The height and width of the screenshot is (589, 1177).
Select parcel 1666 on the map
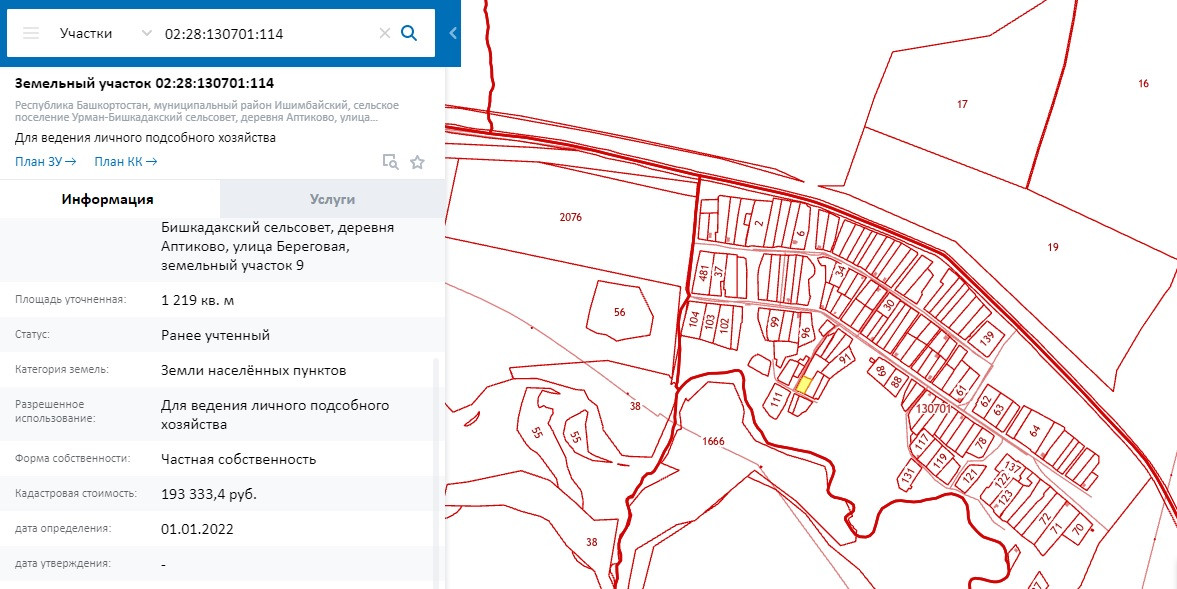713,441
